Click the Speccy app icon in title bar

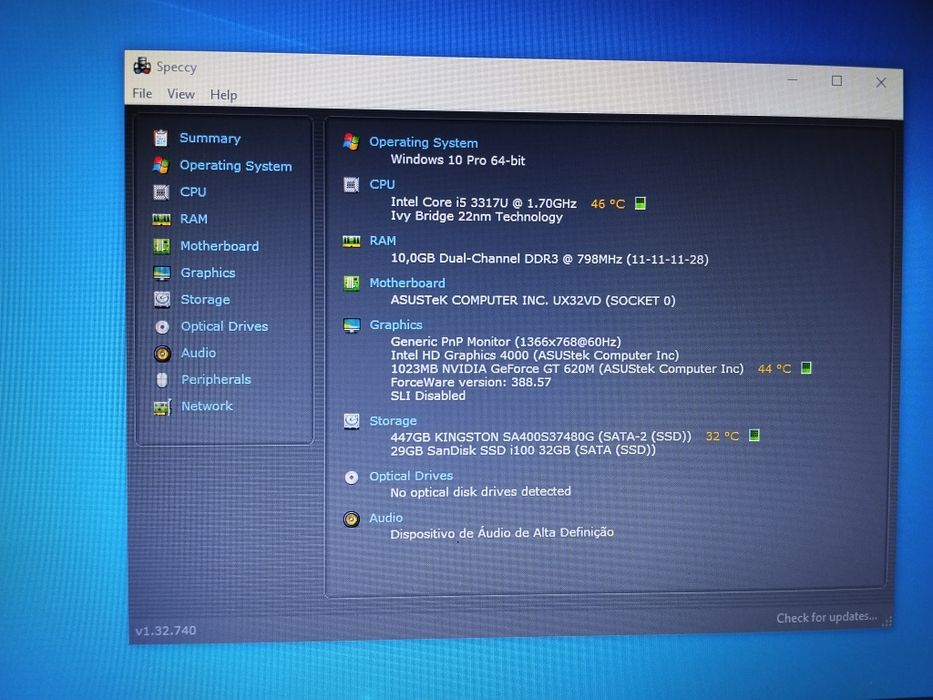pyautogui.click(x=142, y=65)
